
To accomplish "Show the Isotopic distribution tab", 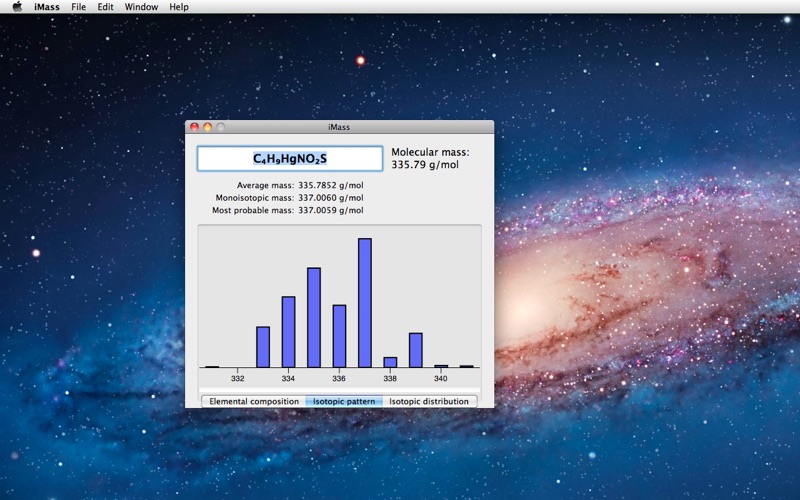I will click(x=428, y=401).
